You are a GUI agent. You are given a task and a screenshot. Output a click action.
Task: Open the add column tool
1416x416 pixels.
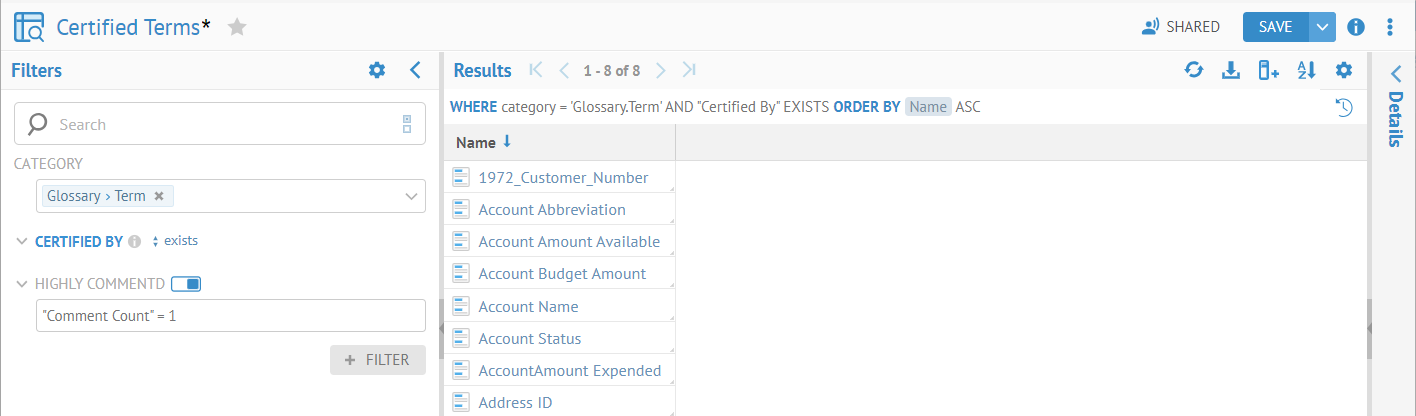coord(1268,70)
